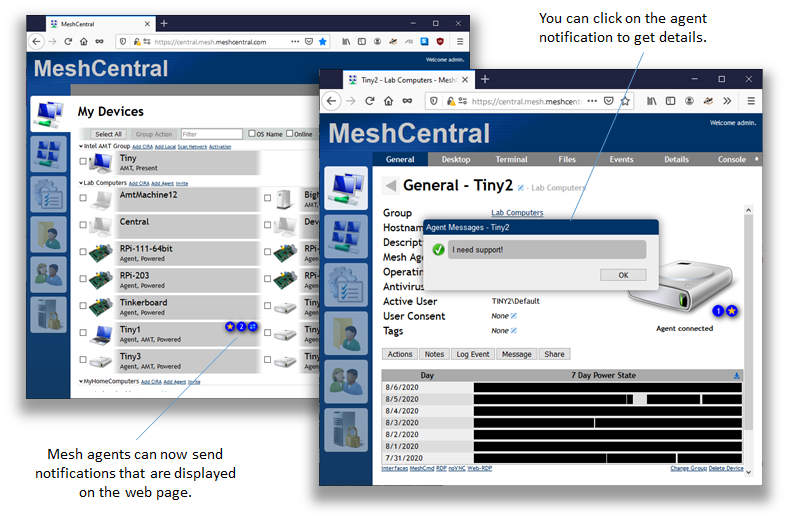Screen dimensions: 787x520
Task: Check the box for Tiny1
Action: click(83, 332)
